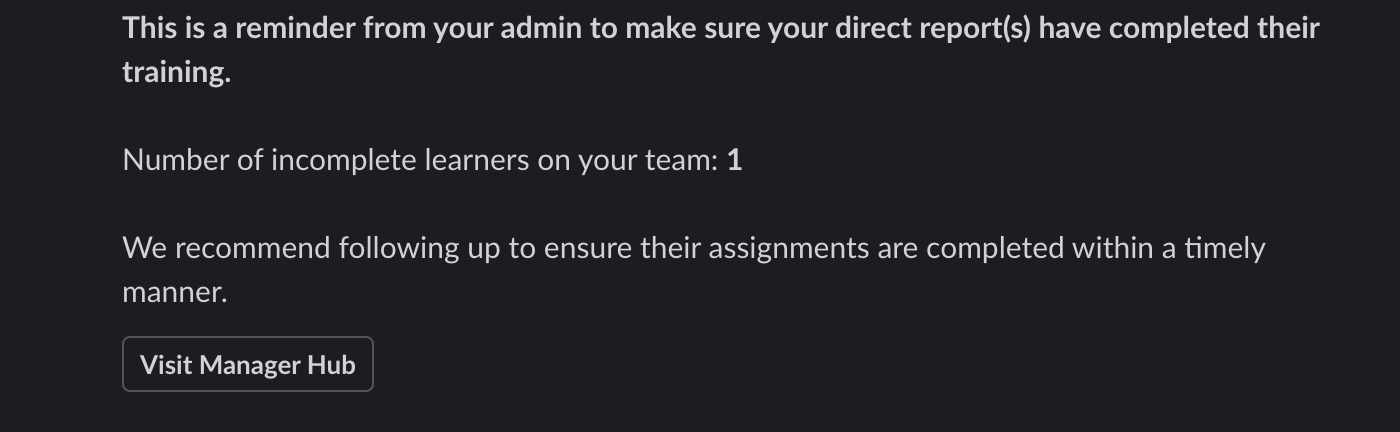Click "This is a reminder" opening words

coord(239,28)
